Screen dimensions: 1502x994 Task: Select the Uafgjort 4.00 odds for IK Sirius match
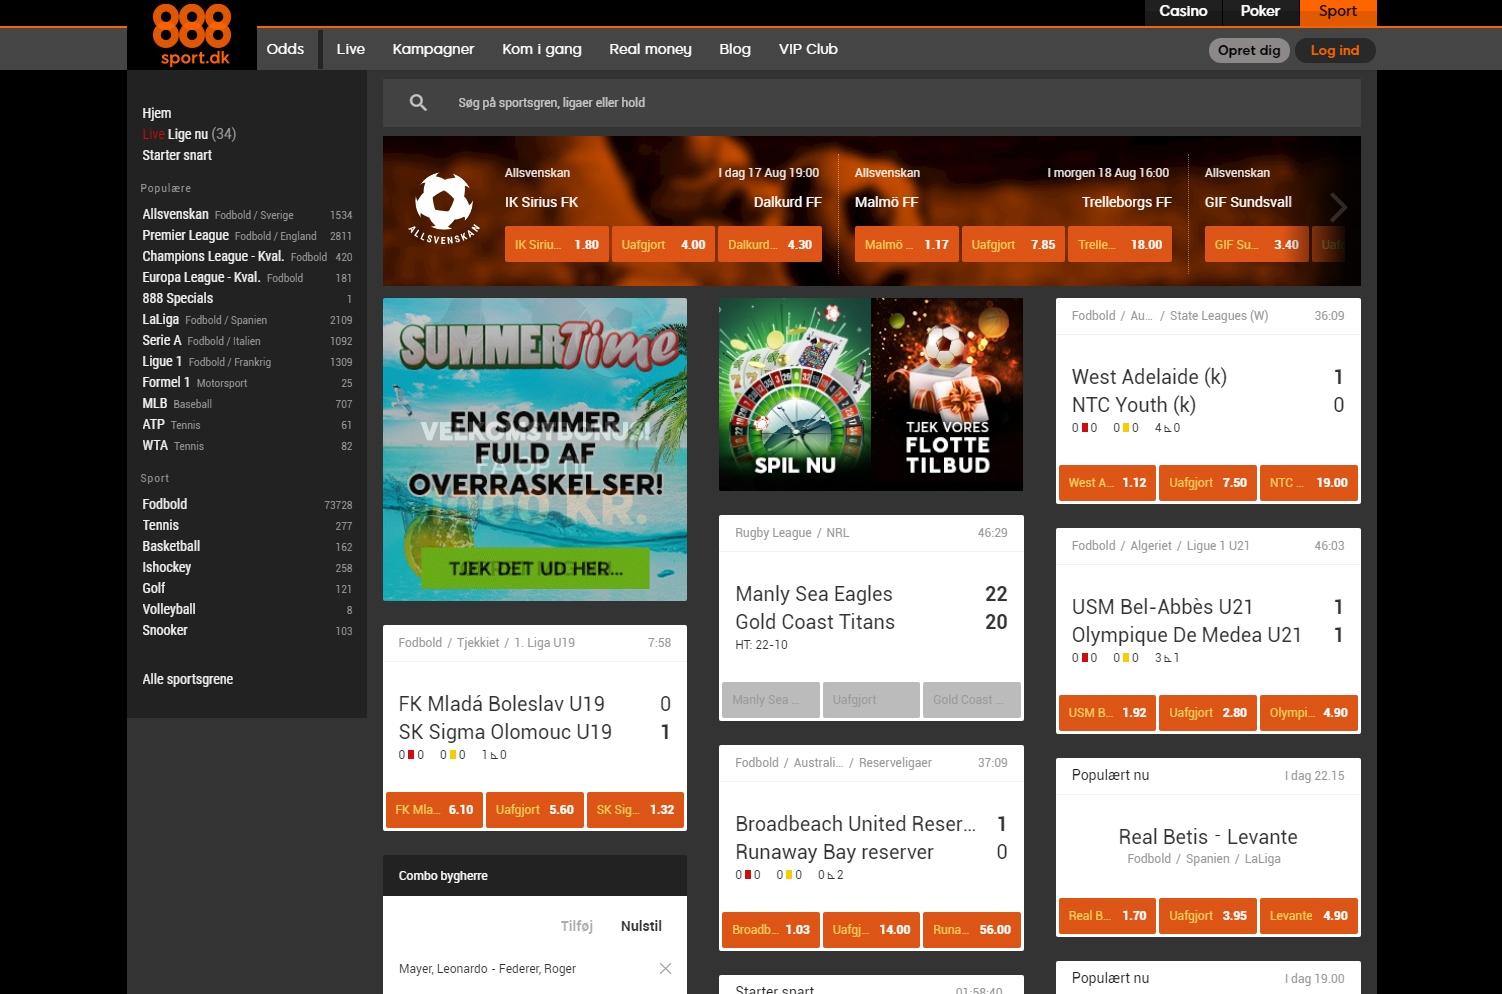663,243
